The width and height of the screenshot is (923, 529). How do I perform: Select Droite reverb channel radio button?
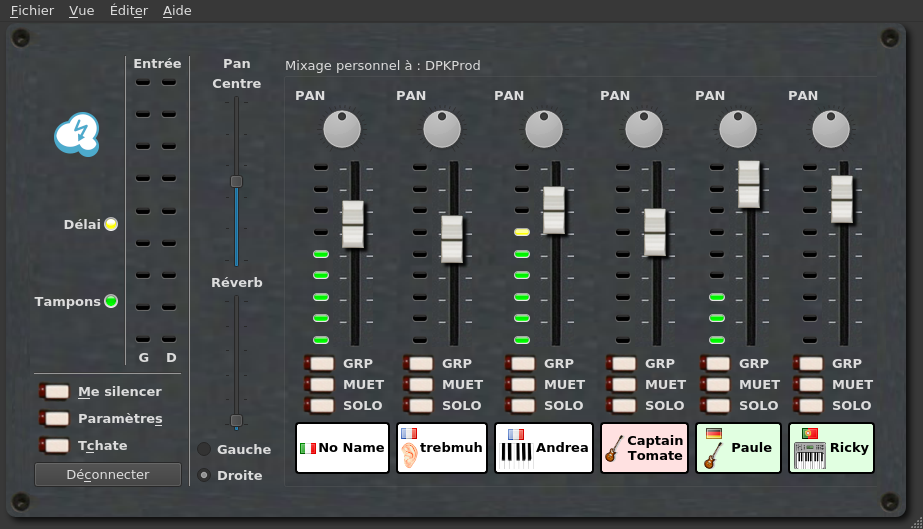(204, 475)
